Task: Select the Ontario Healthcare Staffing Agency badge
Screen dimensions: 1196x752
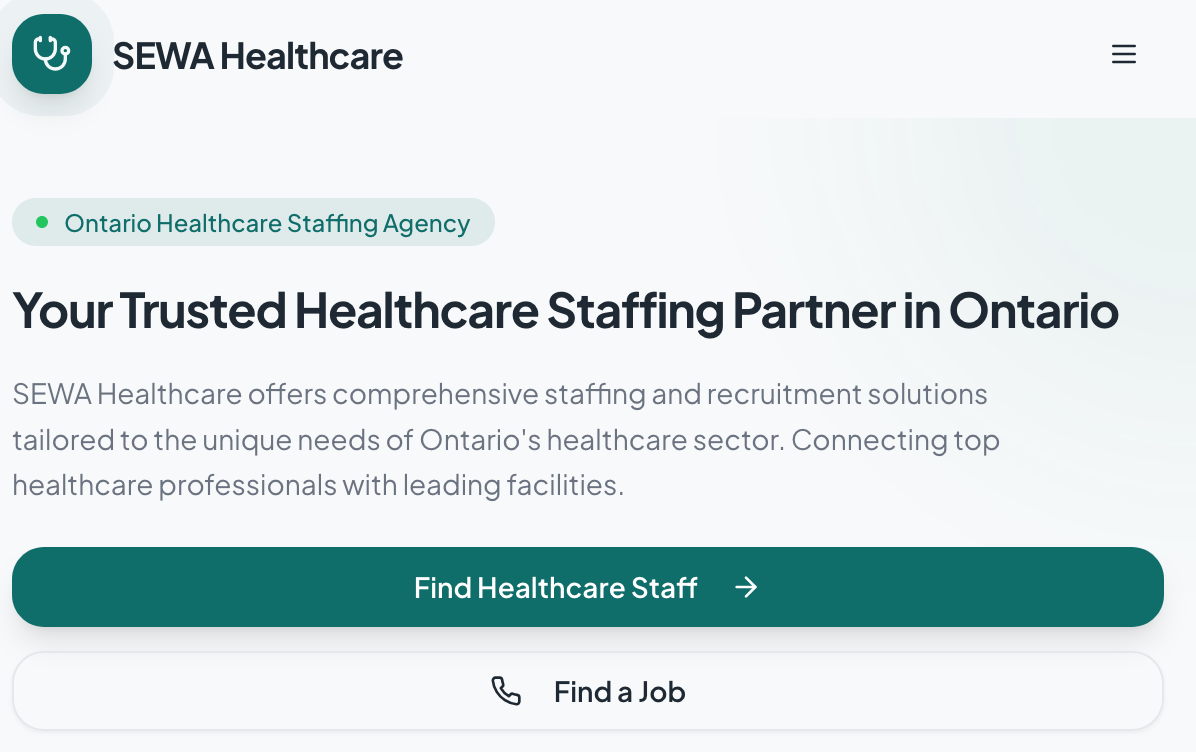Action: click(253, 223)
